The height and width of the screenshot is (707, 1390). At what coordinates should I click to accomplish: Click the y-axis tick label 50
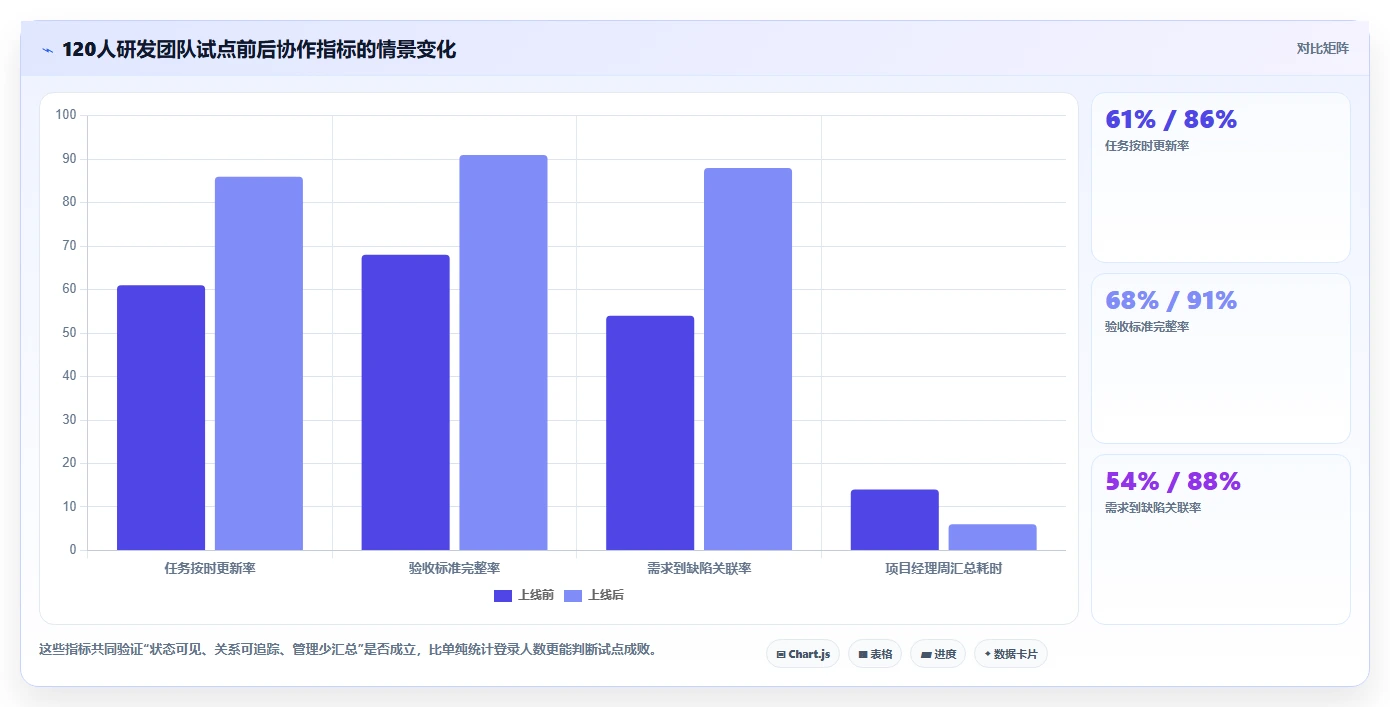pyautogui.click(x=69, y=333)
